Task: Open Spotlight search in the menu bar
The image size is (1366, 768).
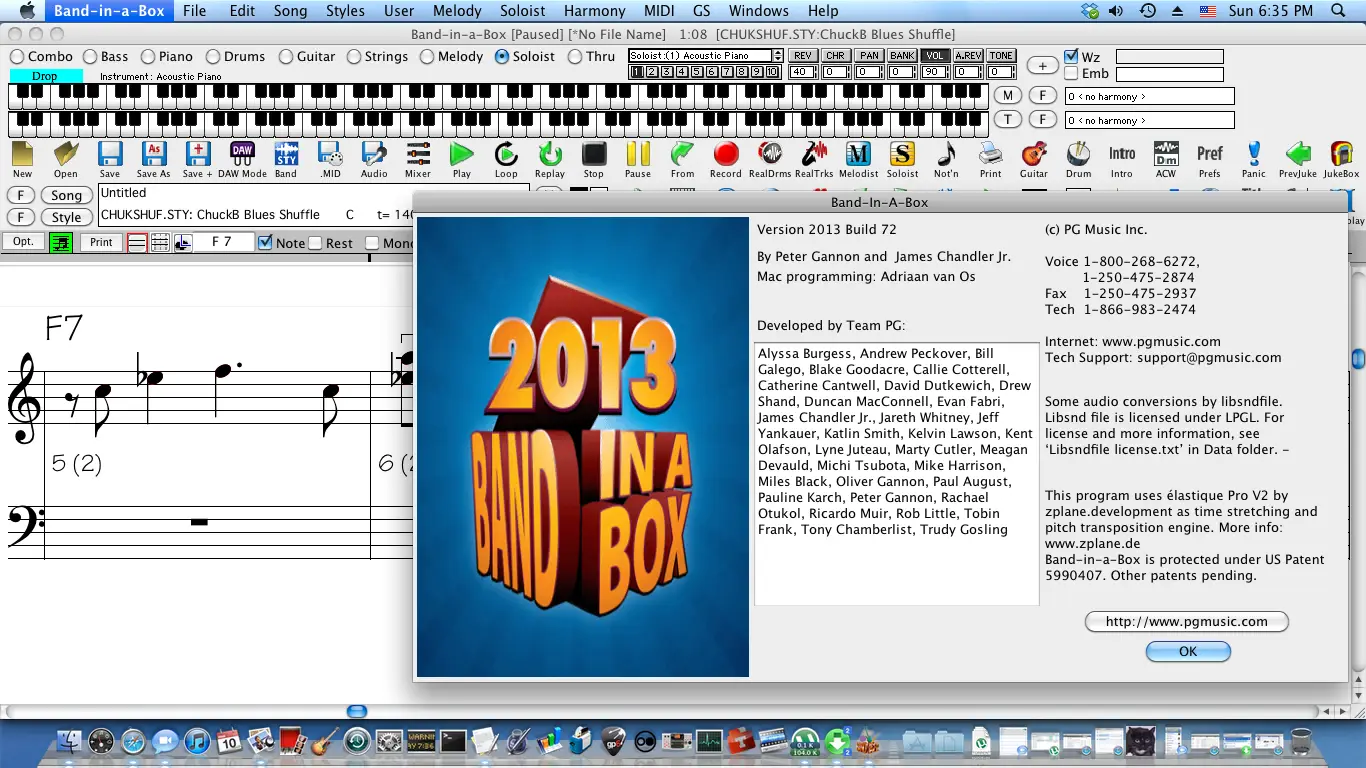Action: [1338, 11]
